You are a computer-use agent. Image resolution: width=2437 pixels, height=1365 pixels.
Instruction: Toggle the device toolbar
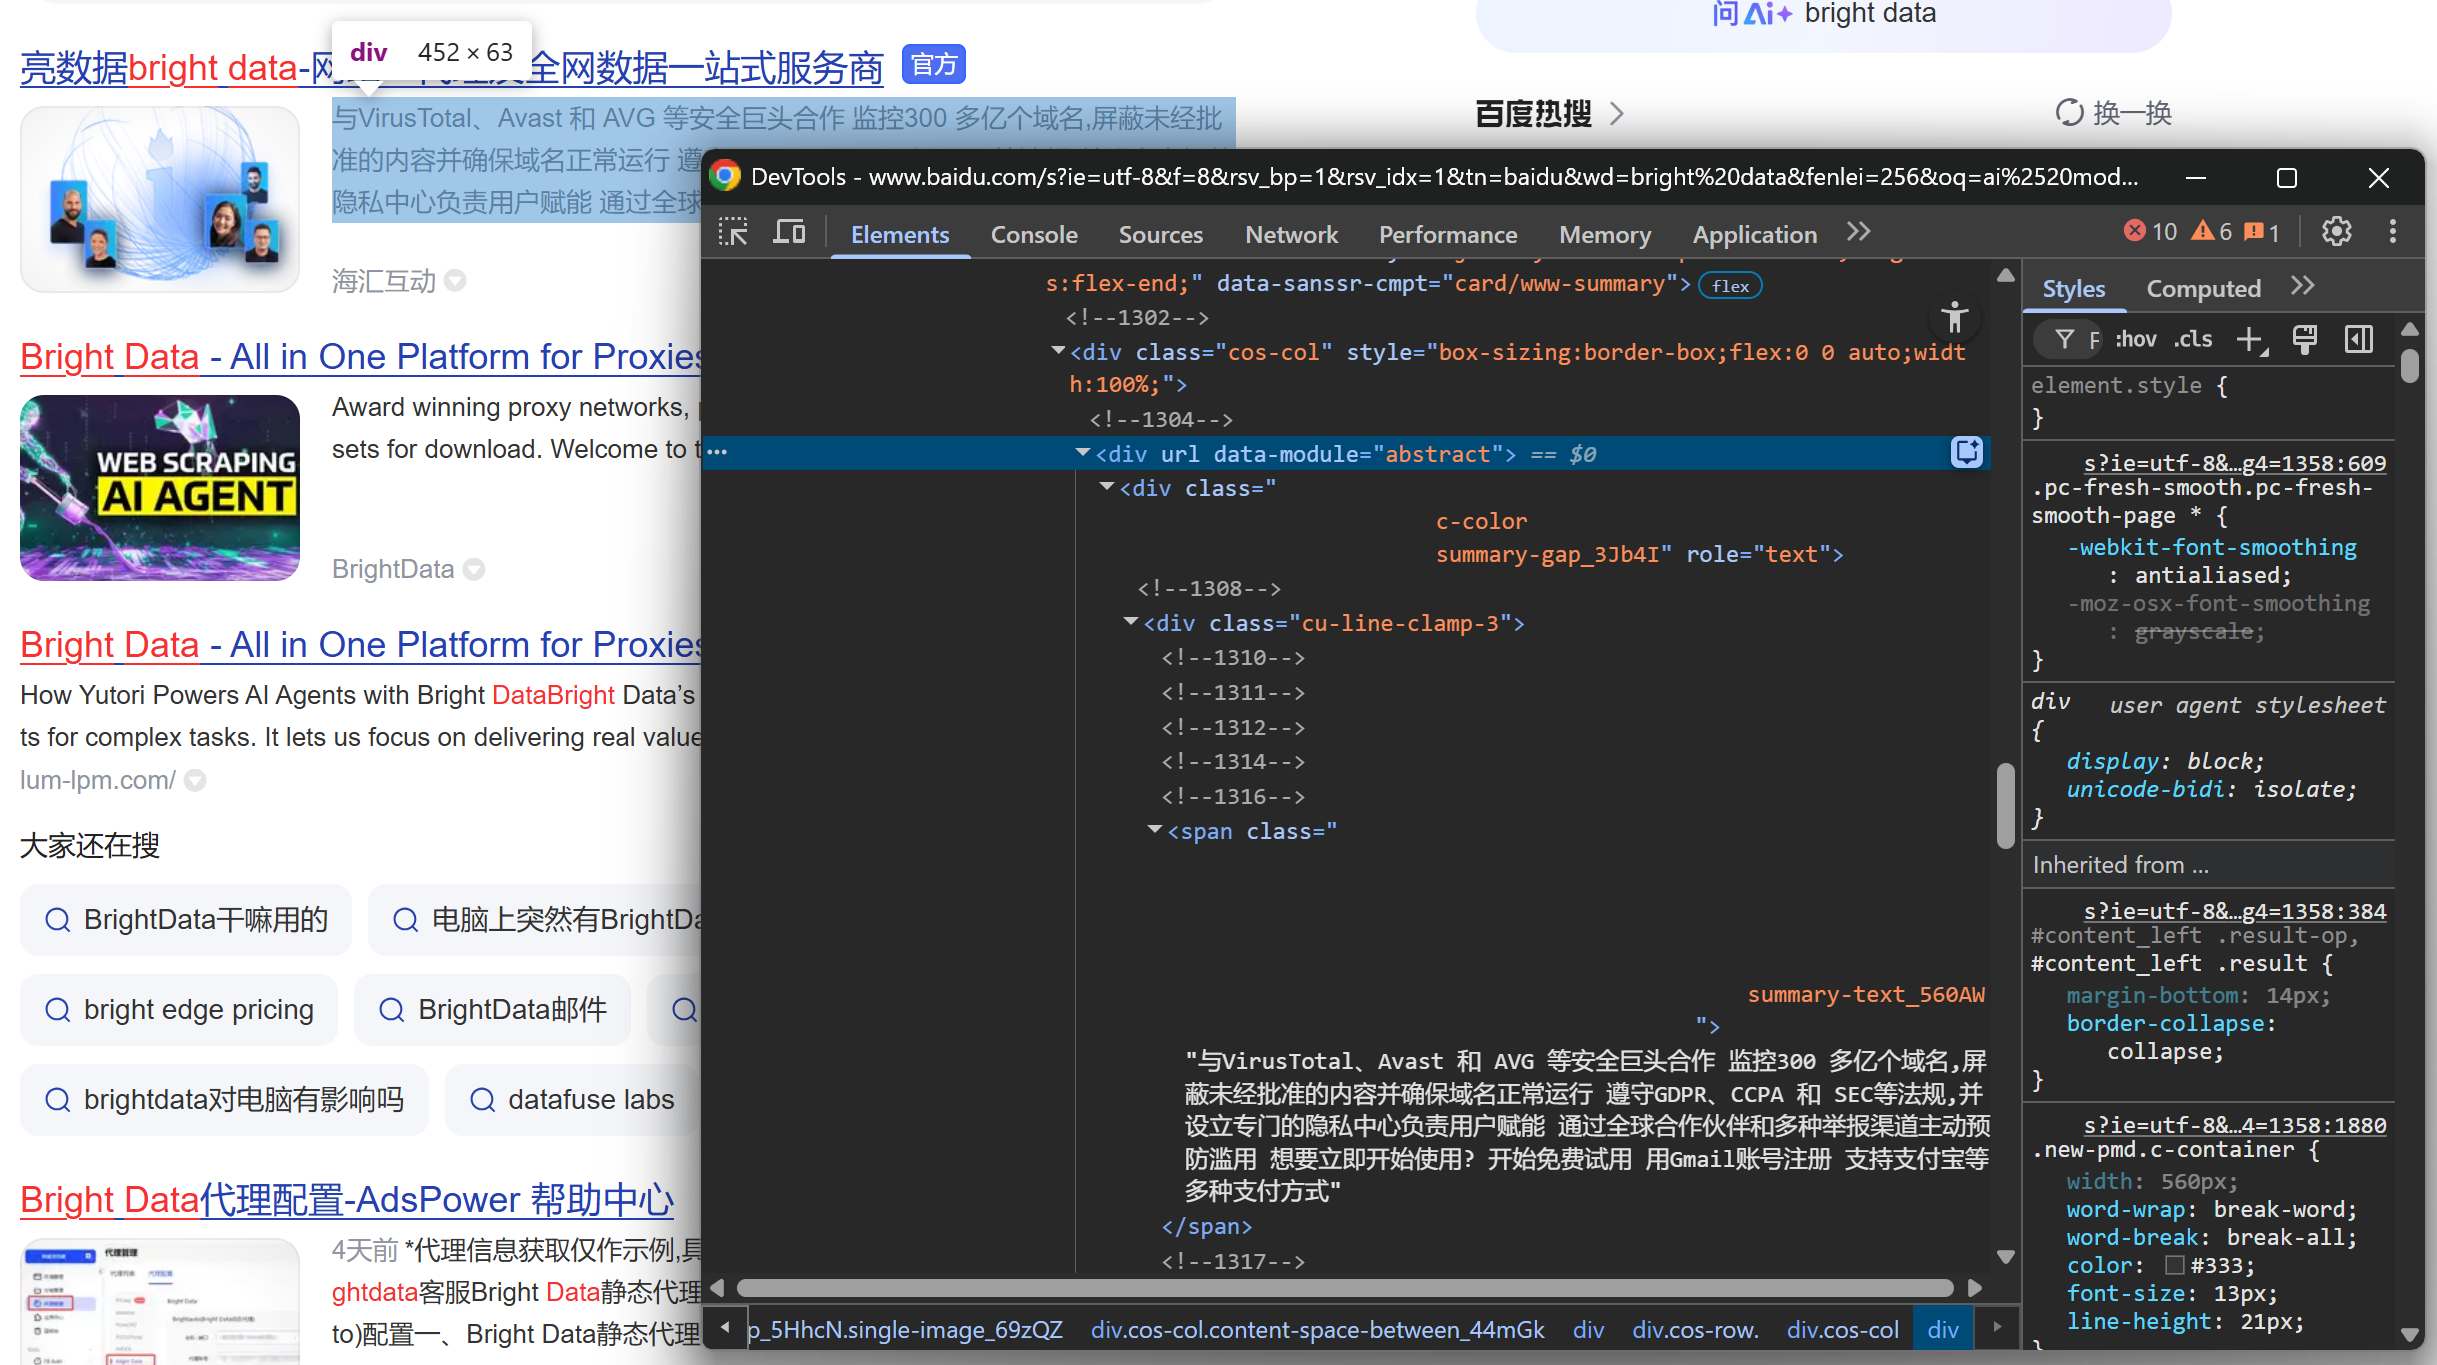click(789, 231)
